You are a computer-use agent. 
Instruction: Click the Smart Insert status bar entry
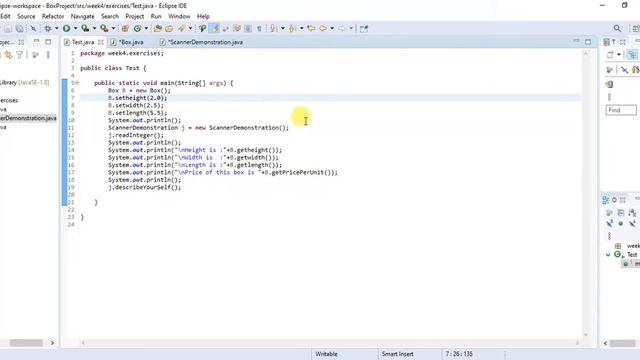tap(398, 354)
